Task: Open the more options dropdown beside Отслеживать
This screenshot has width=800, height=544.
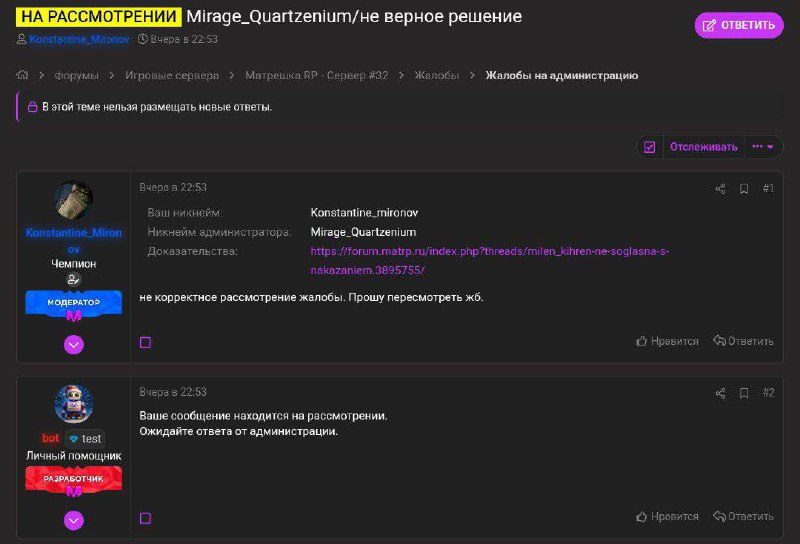Action: (x=763, y=147)
